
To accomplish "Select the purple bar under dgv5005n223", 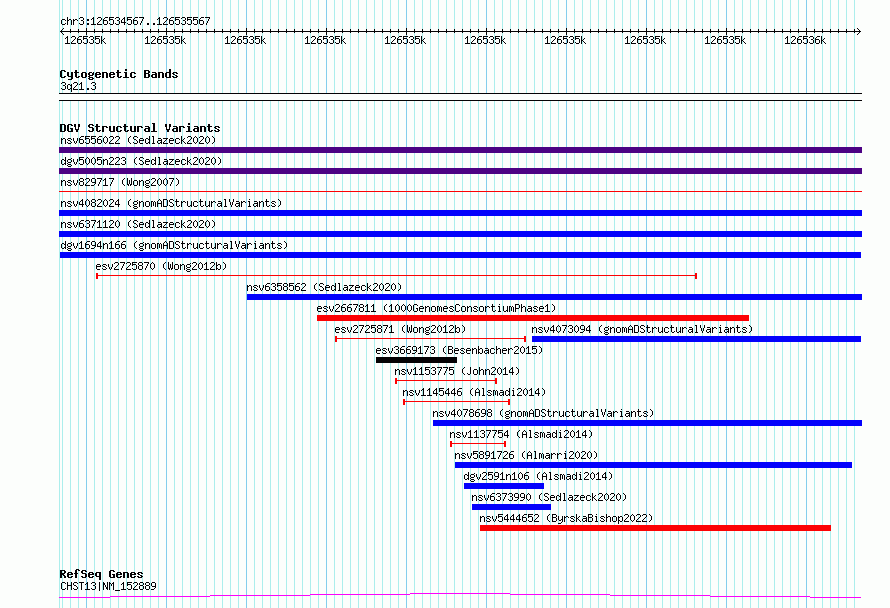I will pos(460,171).
